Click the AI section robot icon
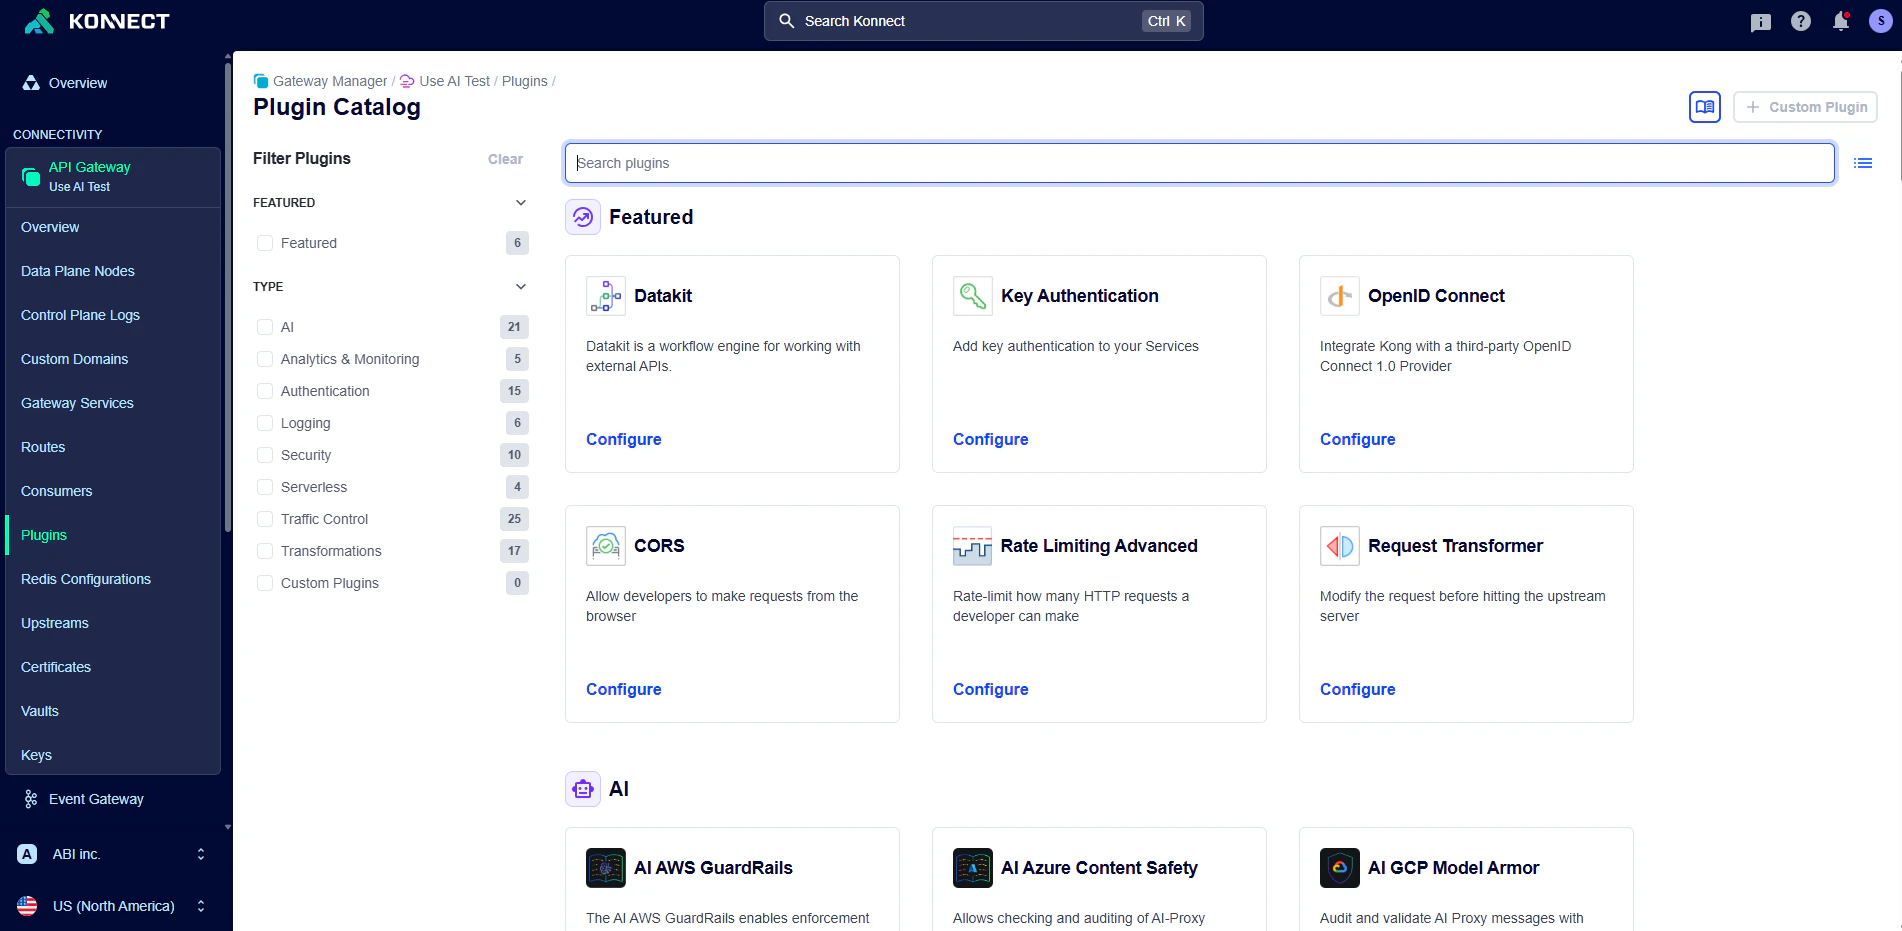1902x931 pixels. 583,789
